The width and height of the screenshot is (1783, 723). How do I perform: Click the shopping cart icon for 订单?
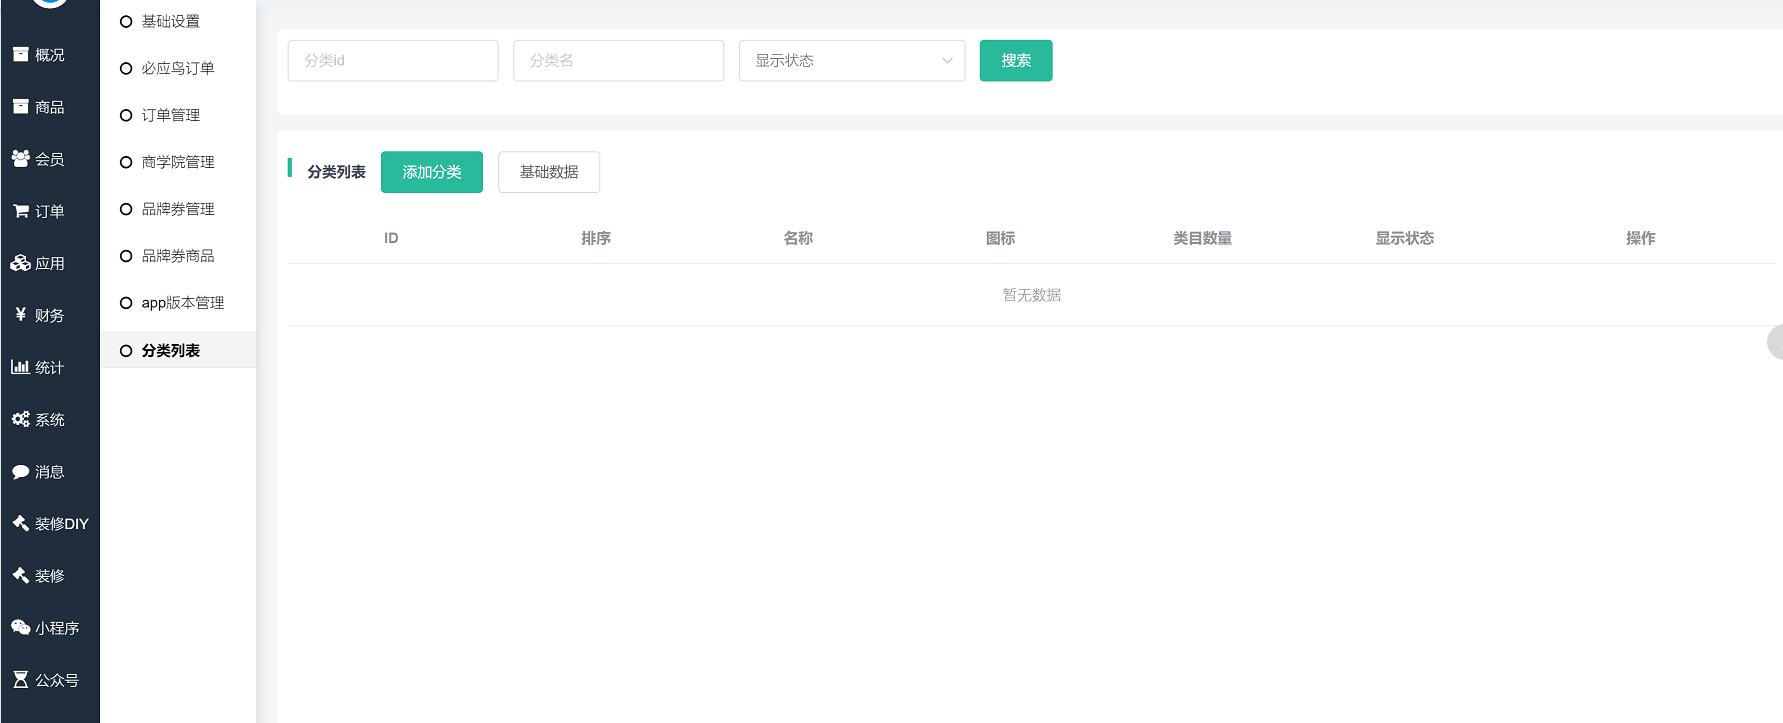coord(20,211)
